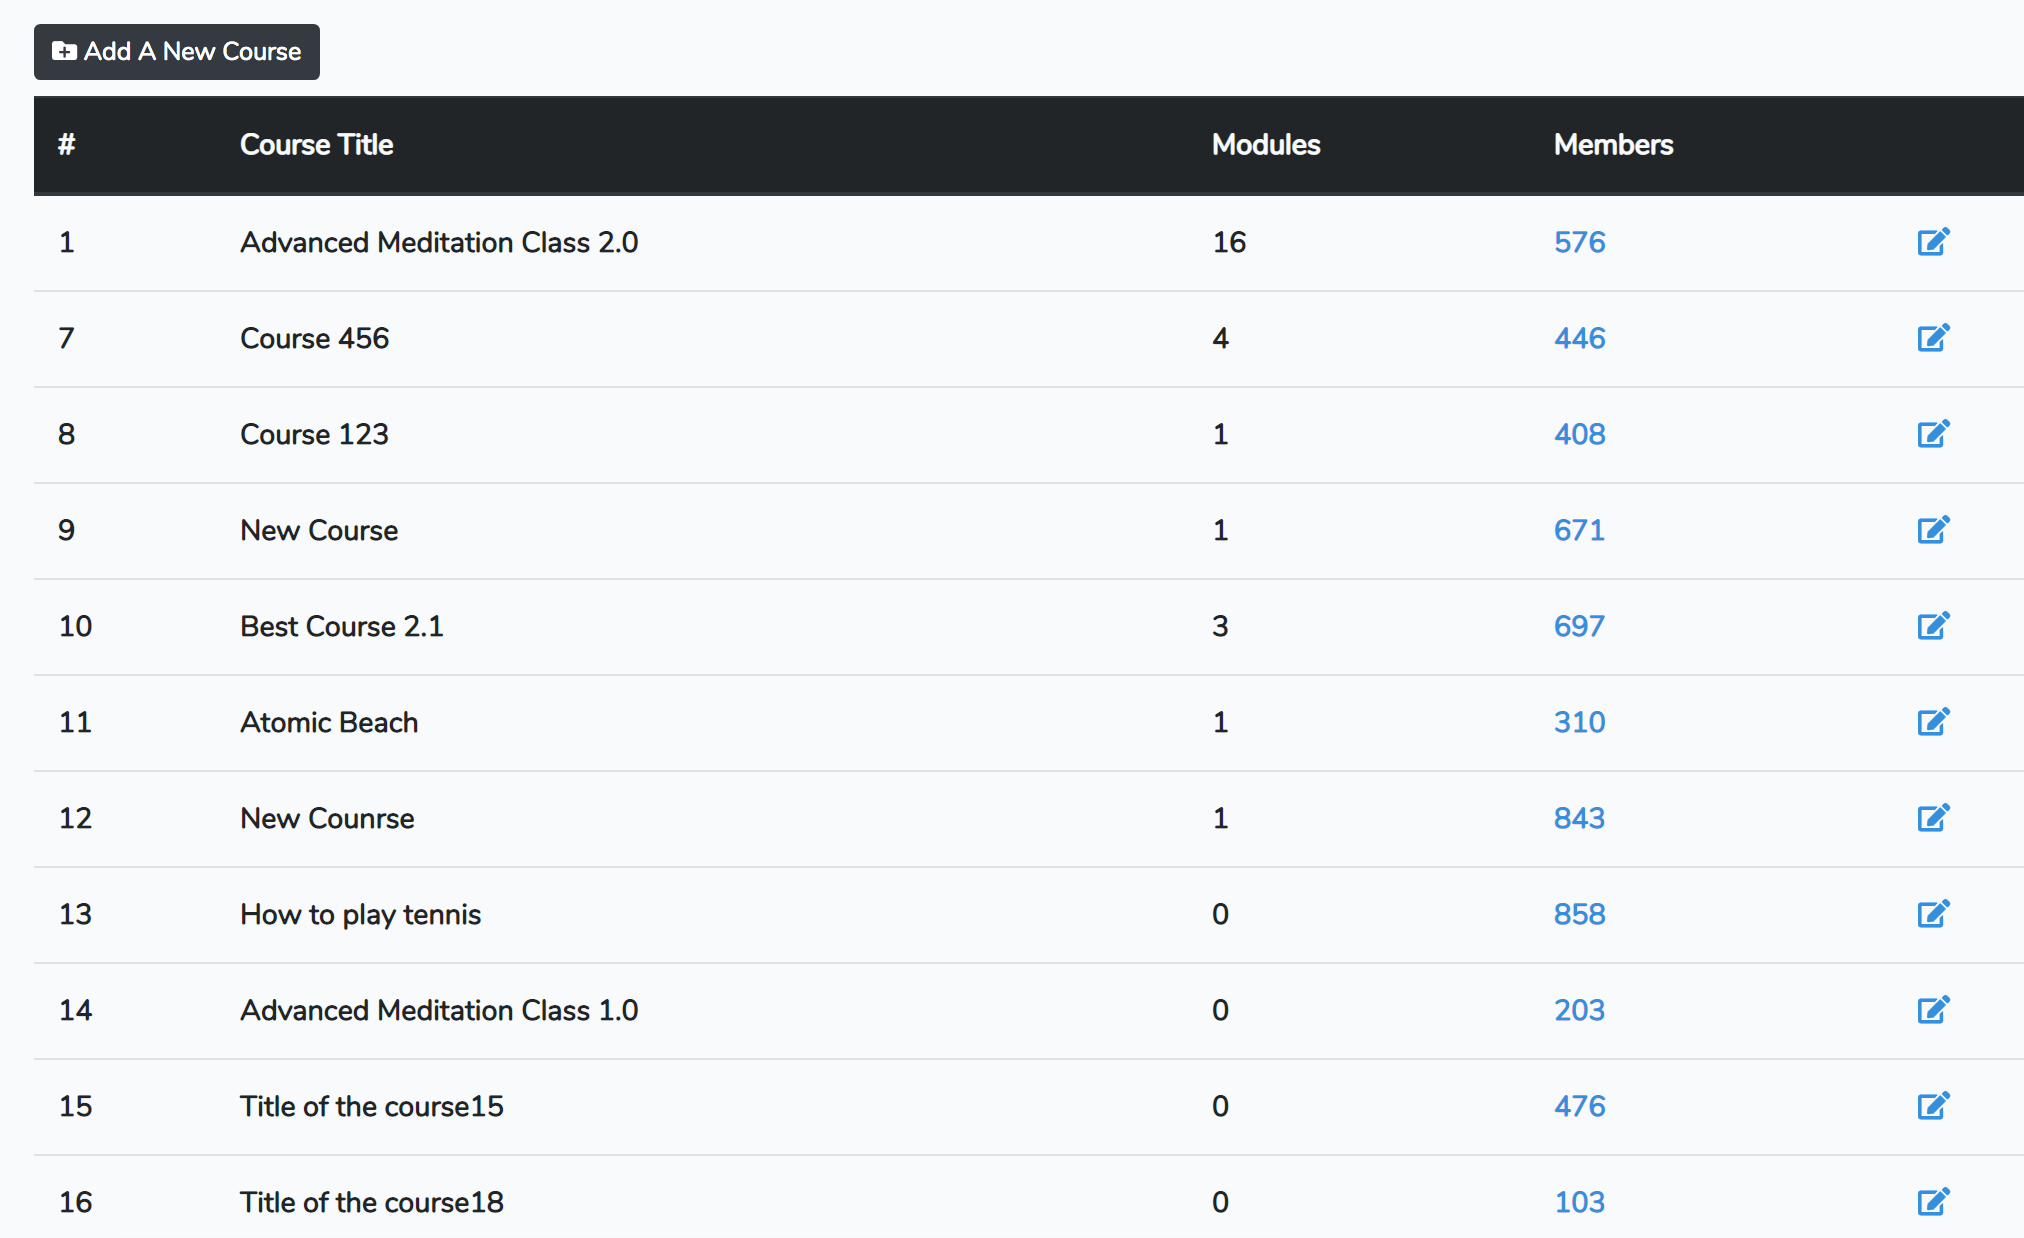This screenshot has width=2024, height=1238.
Task: Click edit icon for Title of the course15
Action: click(1933, 1106)
